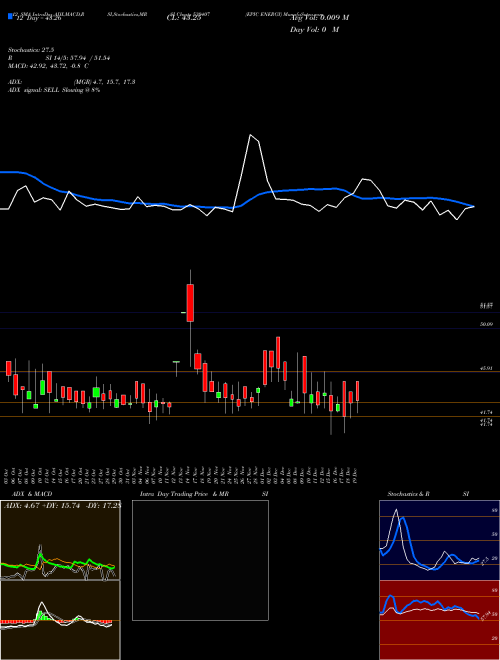Open the red RSI chart panel
This screenshot has height=660, width=500.
pyautogui.click(x=439, y=620)
